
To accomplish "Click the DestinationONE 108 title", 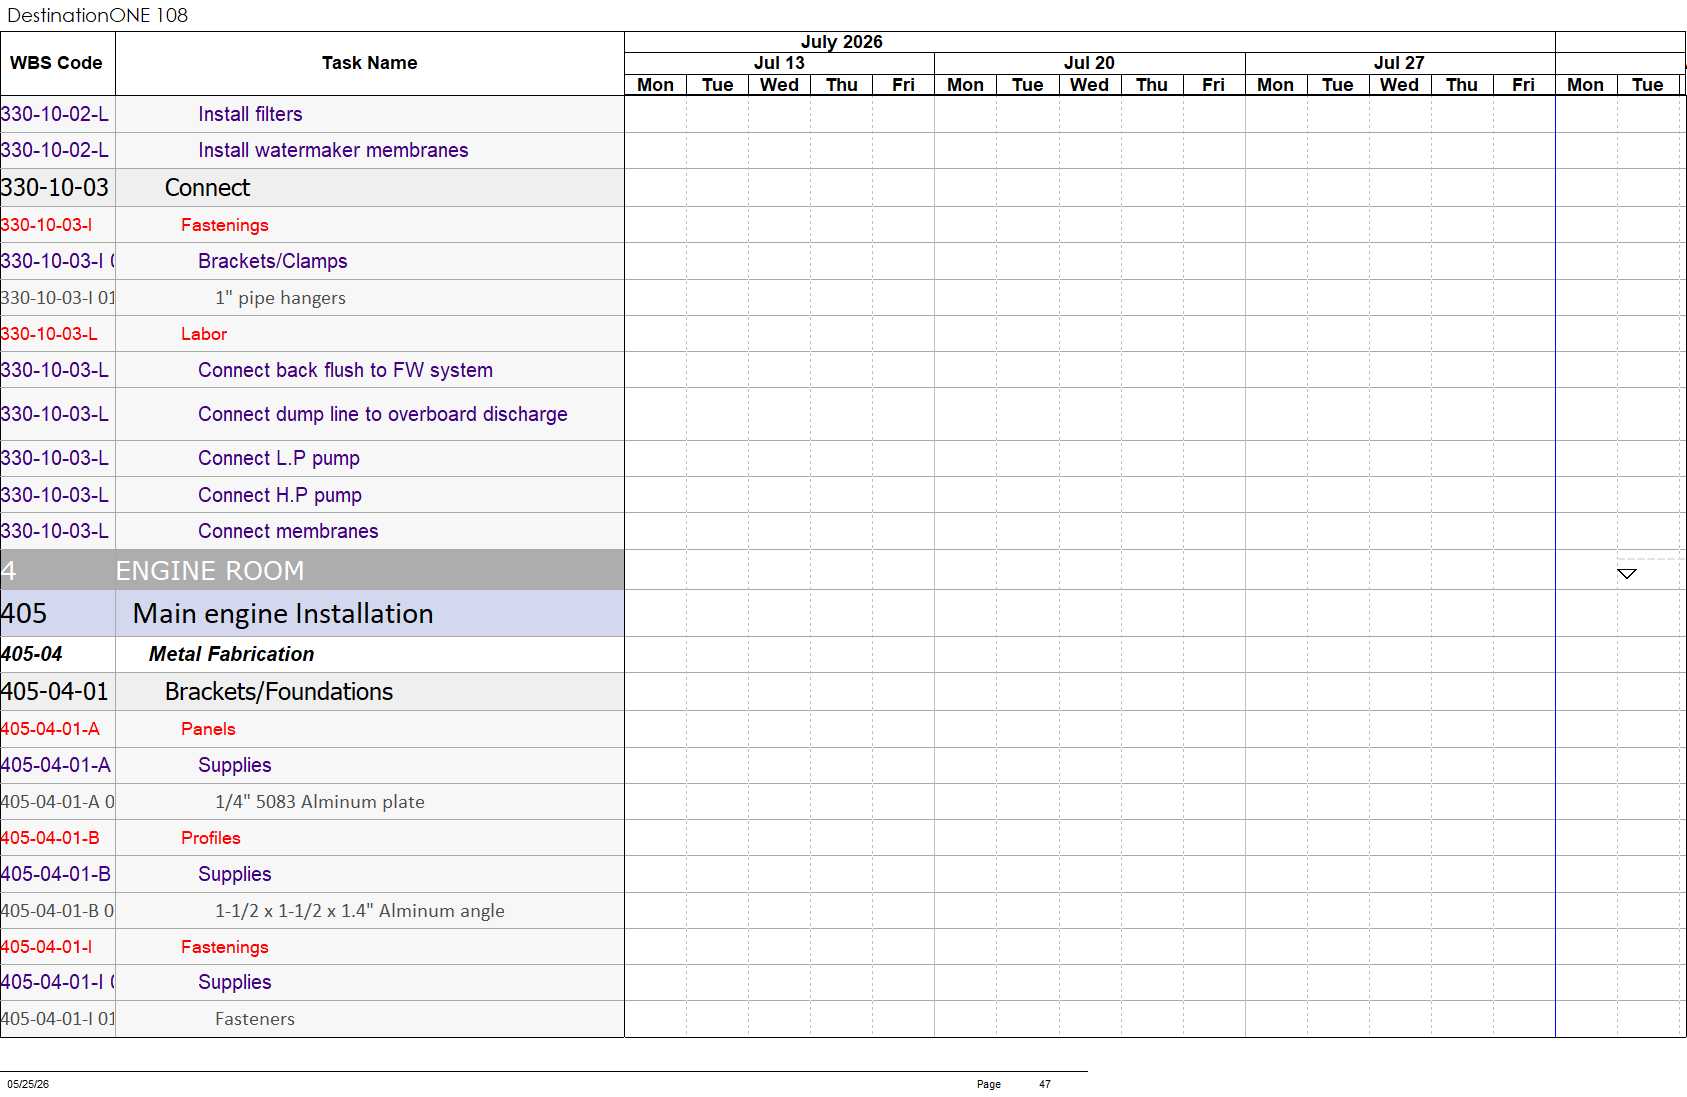I will point(98,15).
